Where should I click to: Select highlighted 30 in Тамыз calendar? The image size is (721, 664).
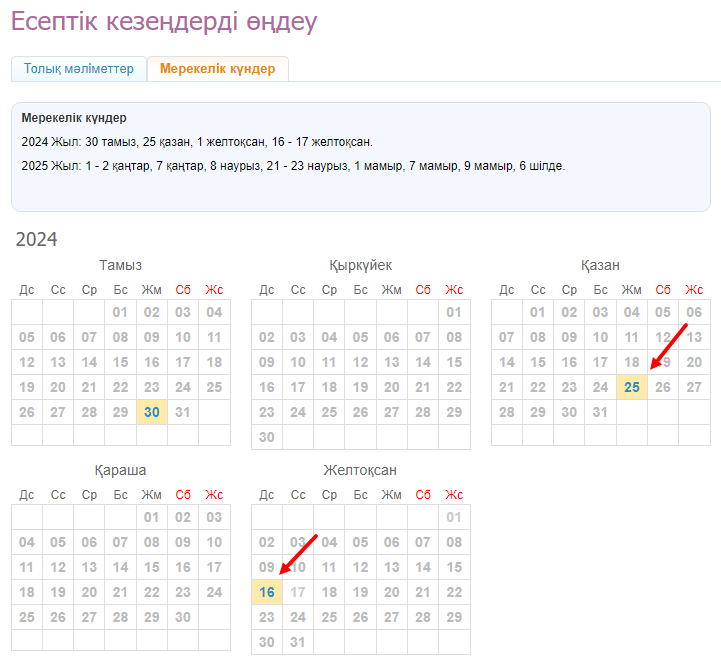pyautogui.click(x=152, y=412)
